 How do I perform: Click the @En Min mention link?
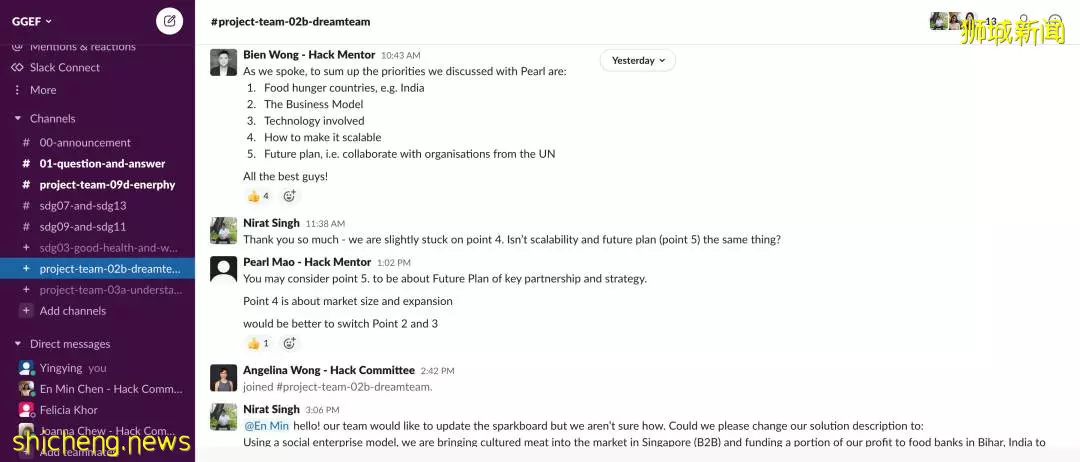click(x=267, y=426)
